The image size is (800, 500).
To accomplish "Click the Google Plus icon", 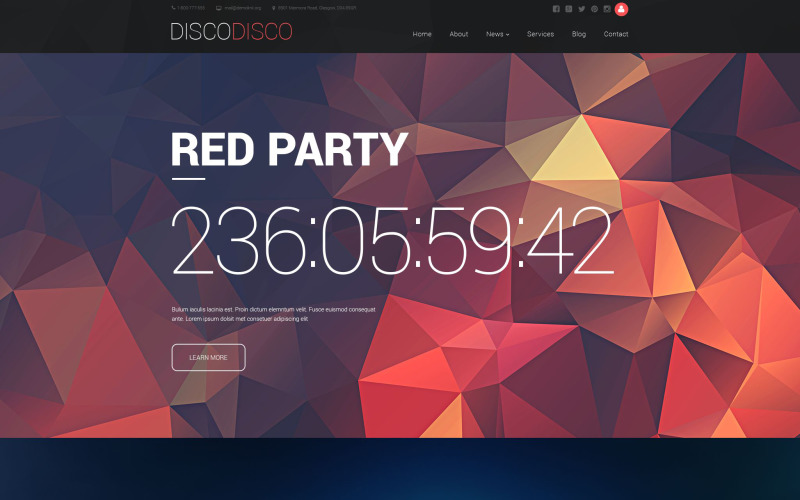I will pos(569,9).
